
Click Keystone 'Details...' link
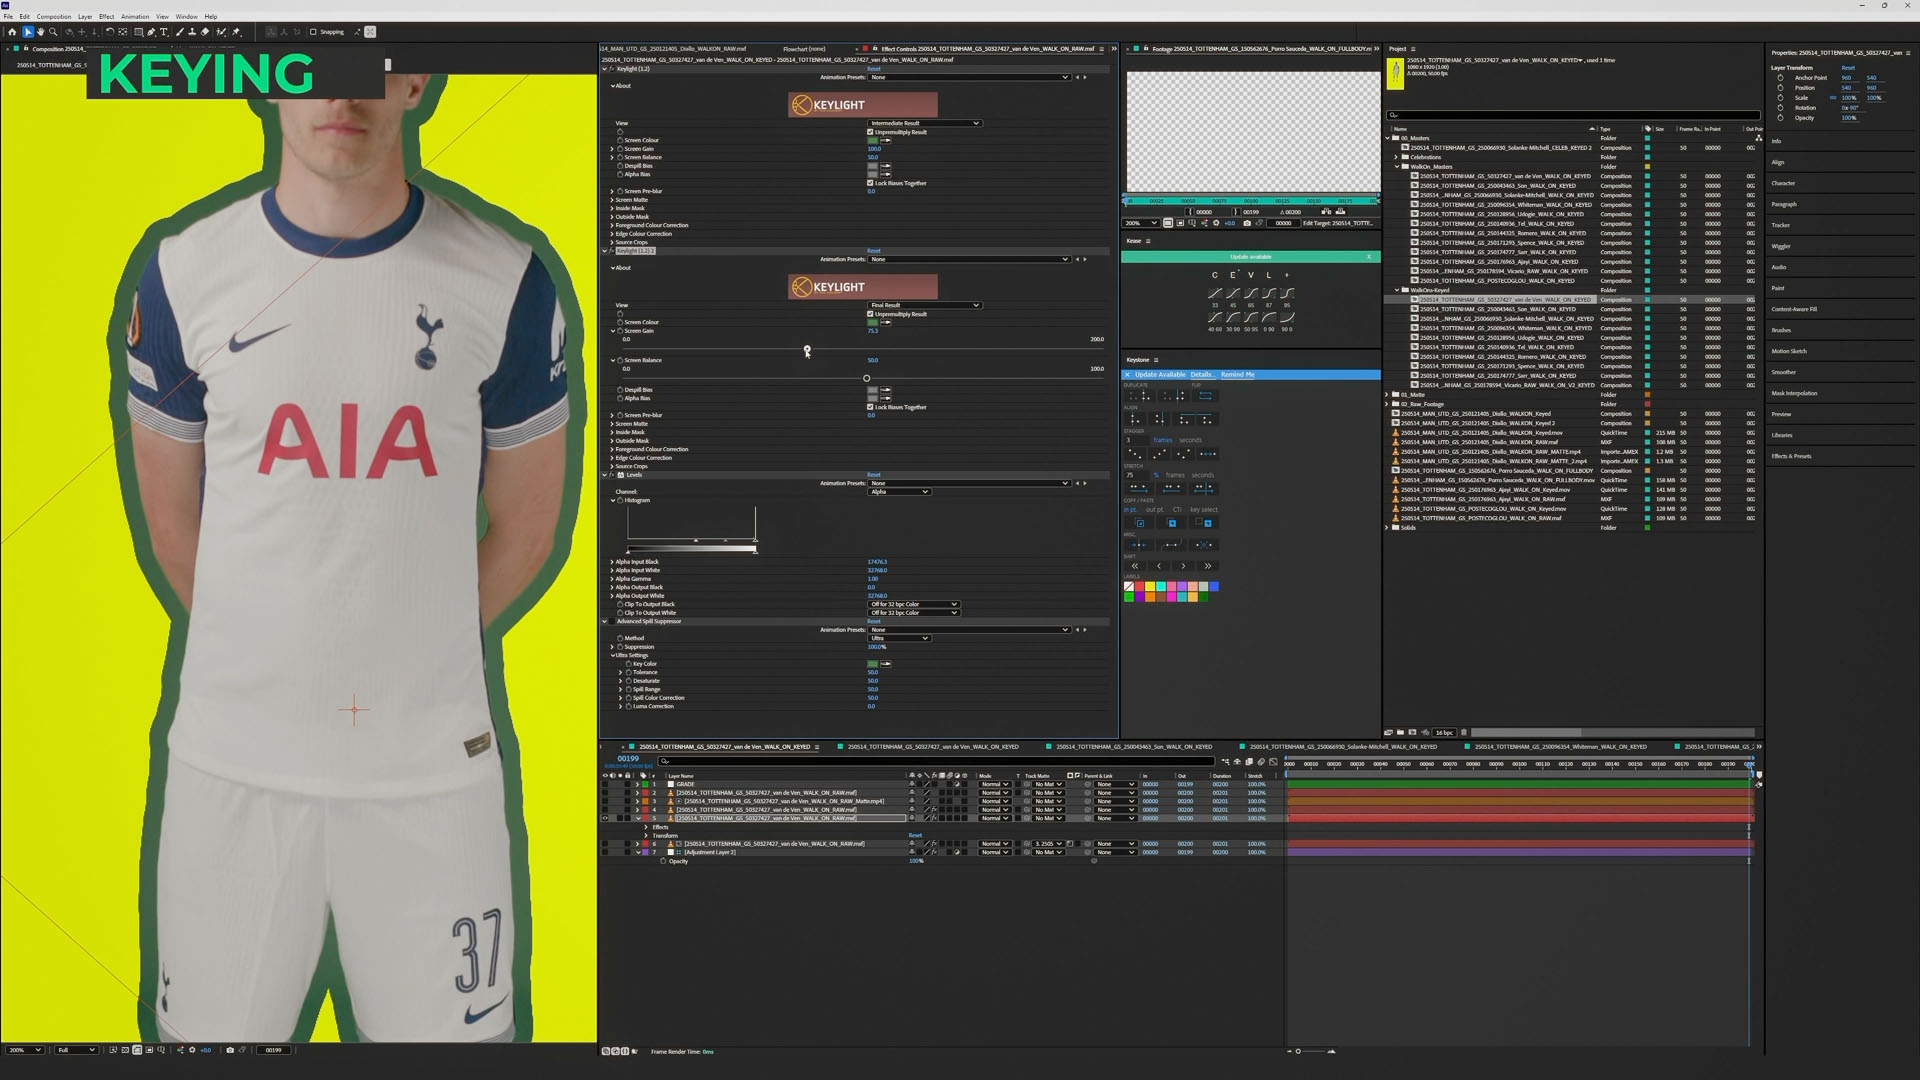click(x=1203, y=374)
